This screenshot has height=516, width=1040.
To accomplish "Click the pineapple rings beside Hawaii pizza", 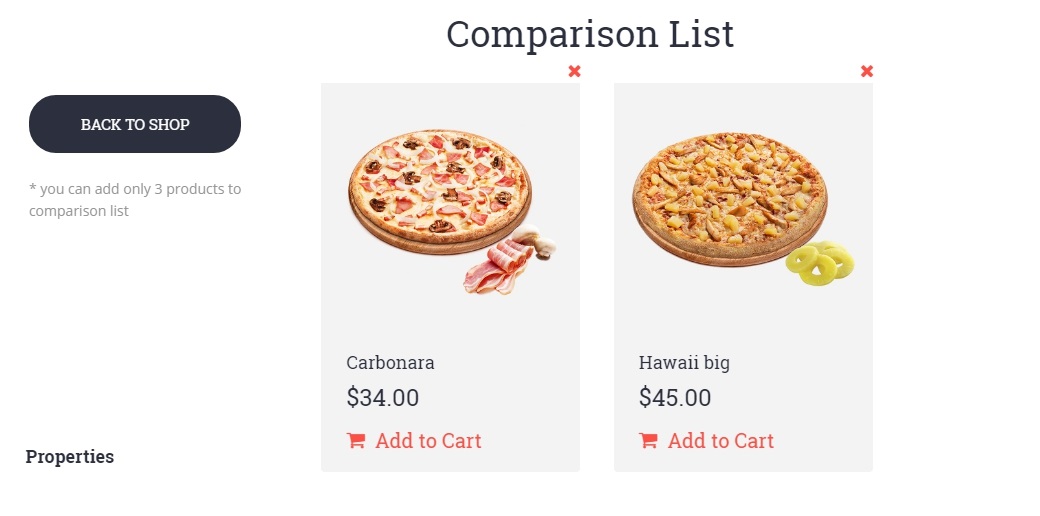I will (821, 264).
